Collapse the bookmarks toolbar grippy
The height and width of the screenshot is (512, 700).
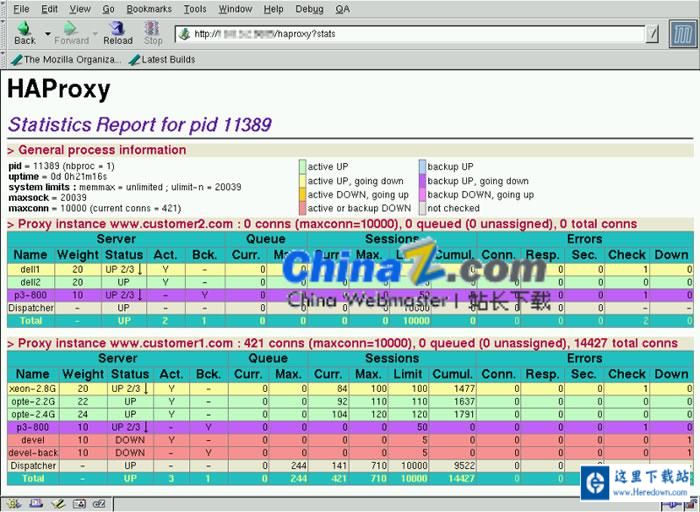3,59
